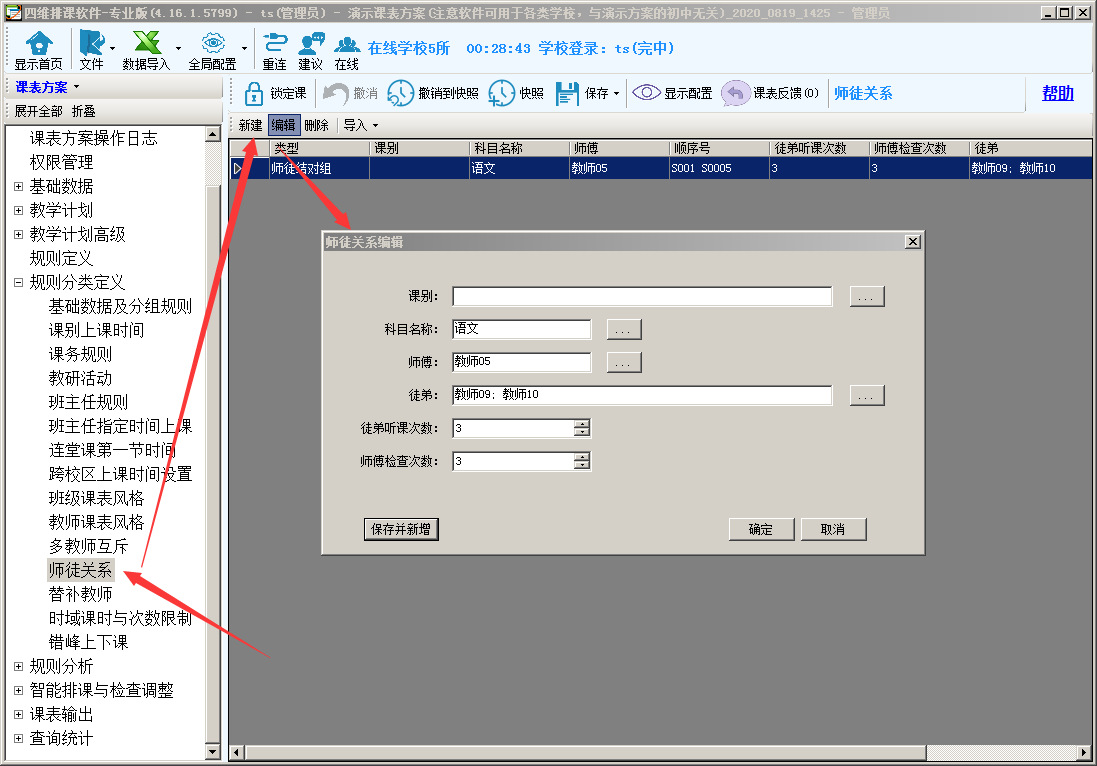Image resolution: width=1097 pixels, height=766 pixels.
Task: Click 新建 in the list toolbar
Action: [250, 126]
